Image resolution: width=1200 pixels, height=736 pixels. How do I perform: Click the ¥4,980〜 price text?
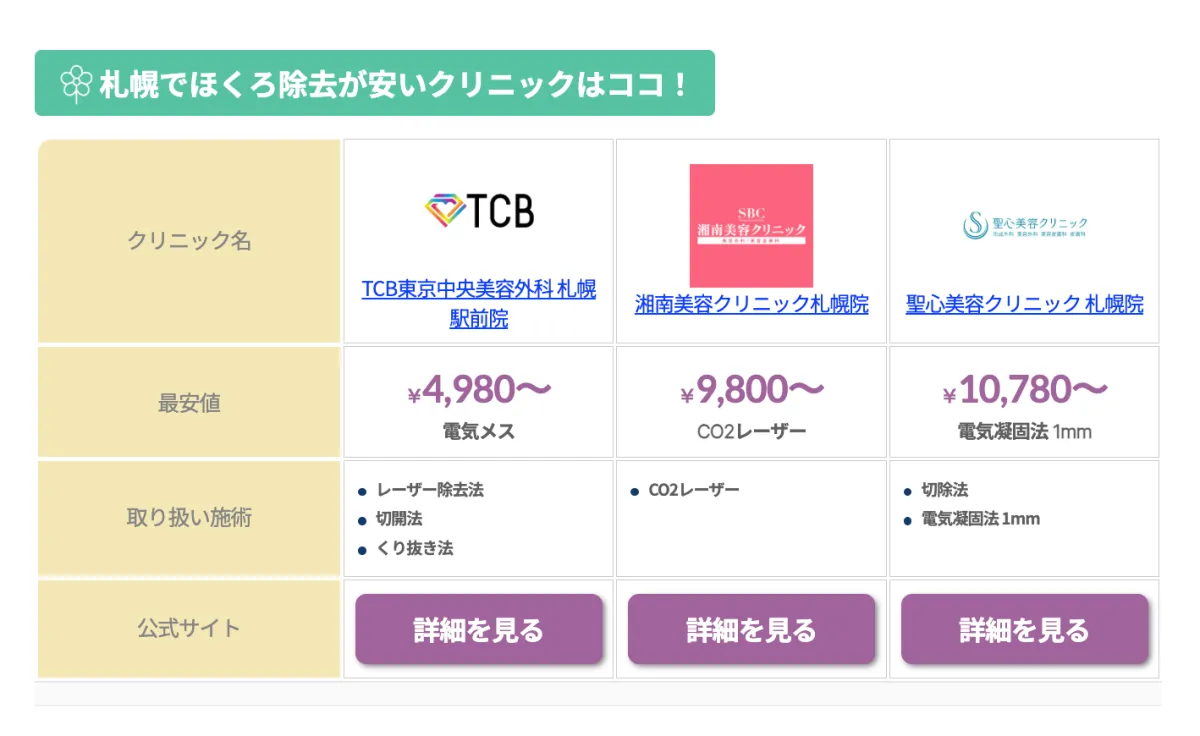click(479, 390)
